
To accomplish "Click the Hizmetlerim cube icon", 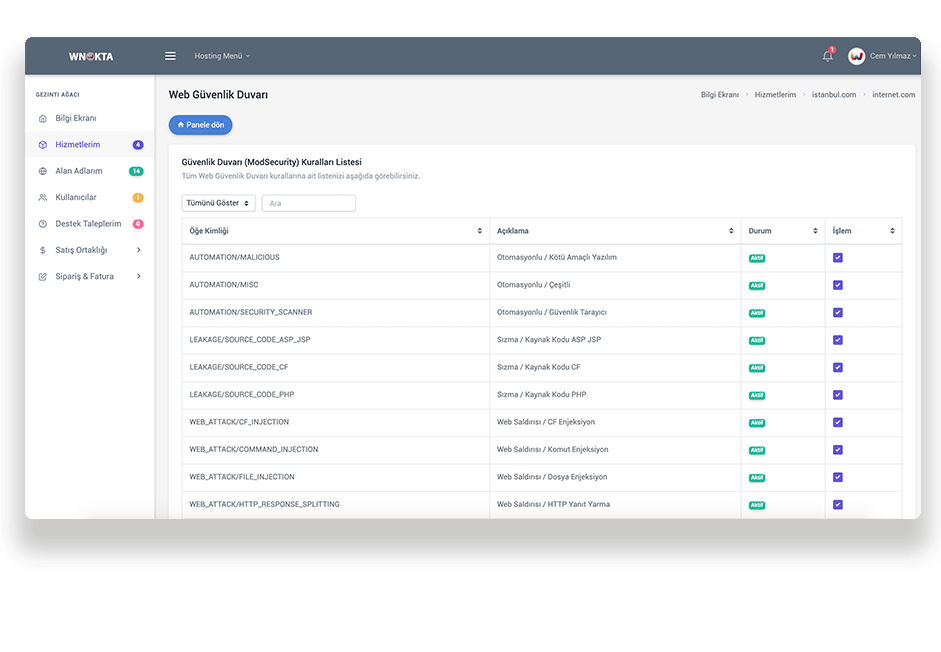I will (x=42, y=145).
